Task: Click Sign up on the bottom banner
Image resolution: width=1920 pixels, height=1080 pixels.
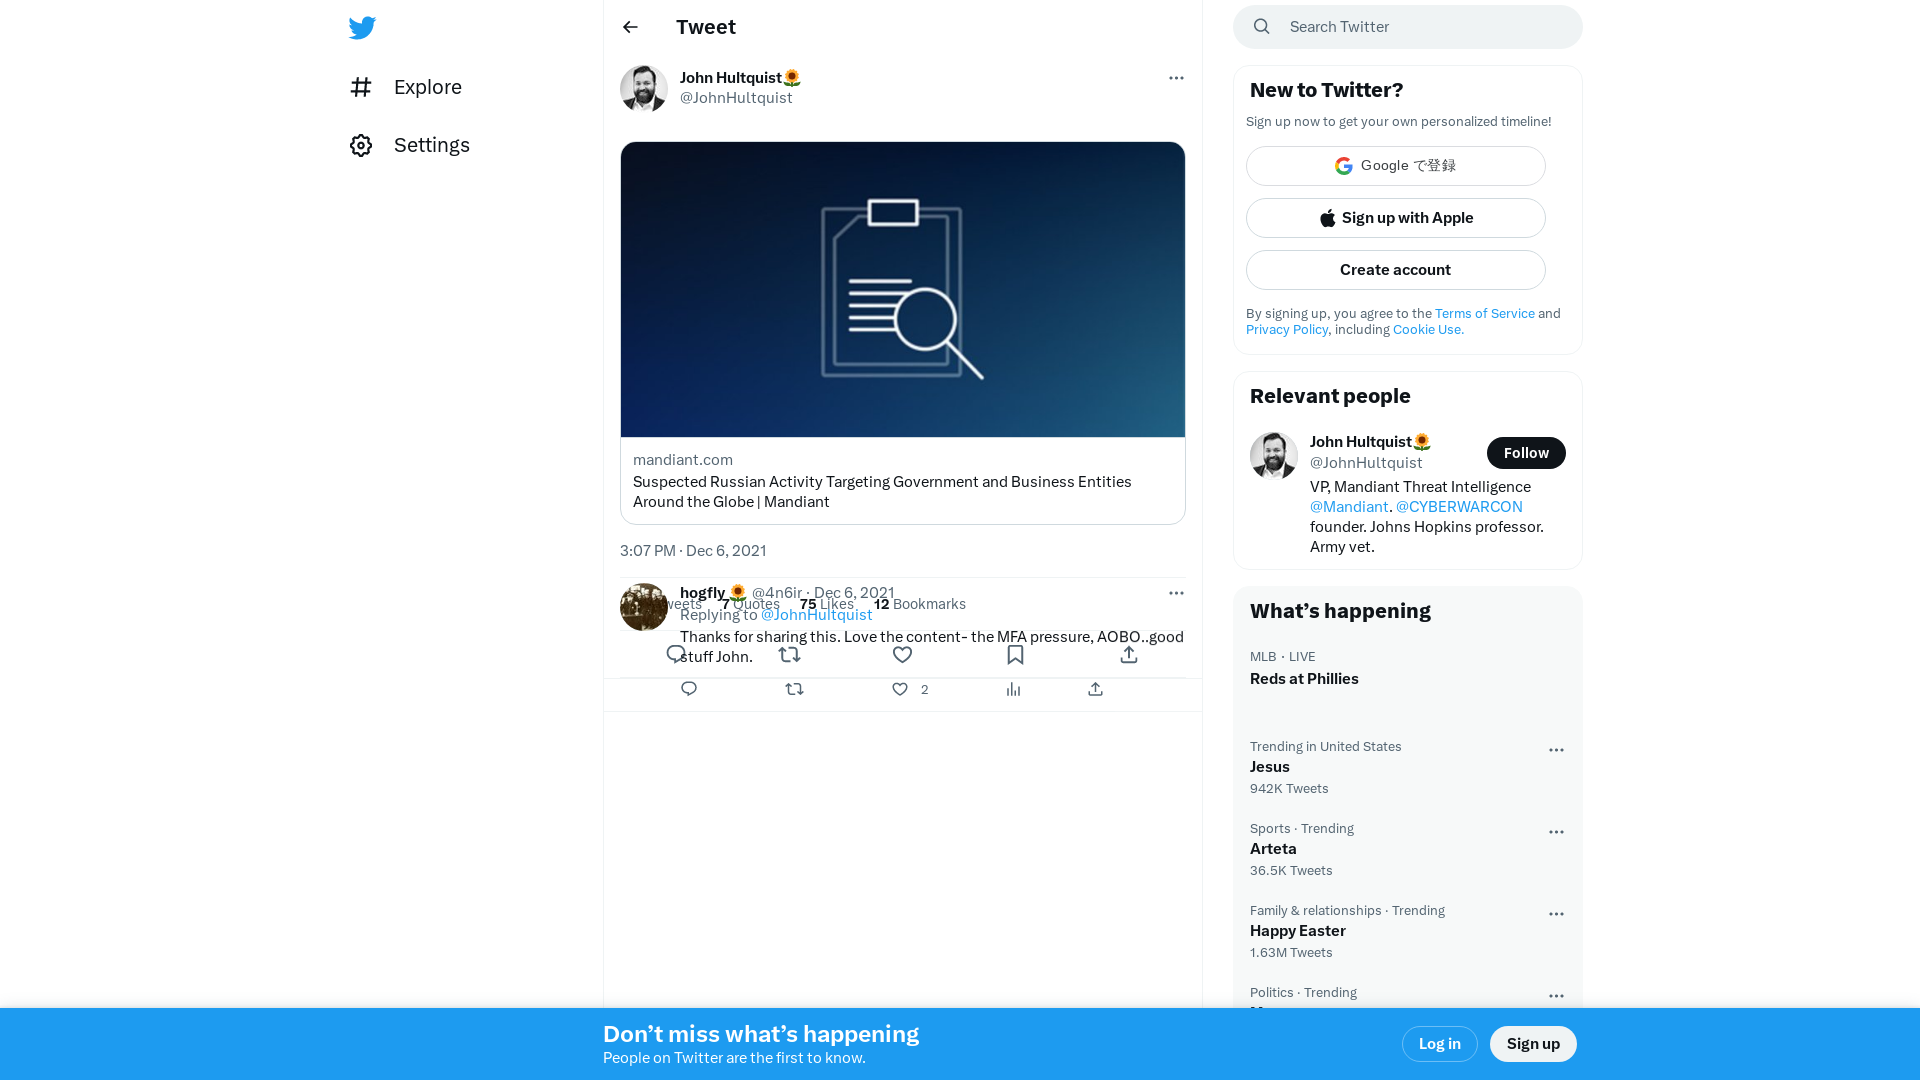Action: click(1533, 1044)
